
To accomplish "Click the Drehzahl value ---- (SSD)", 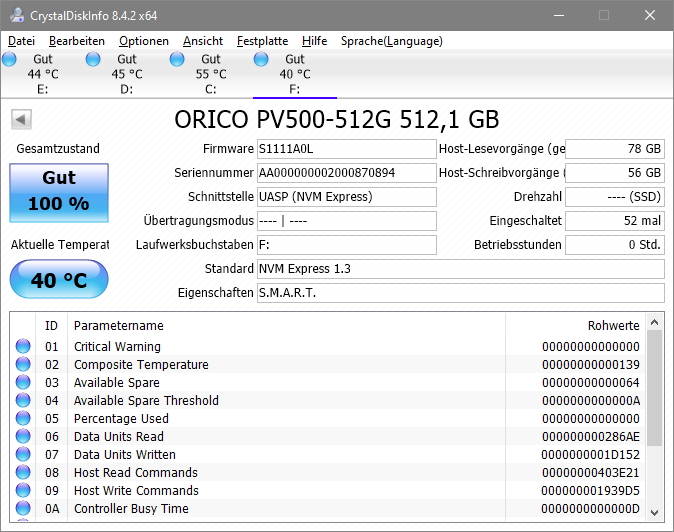I will click(615, 197).
